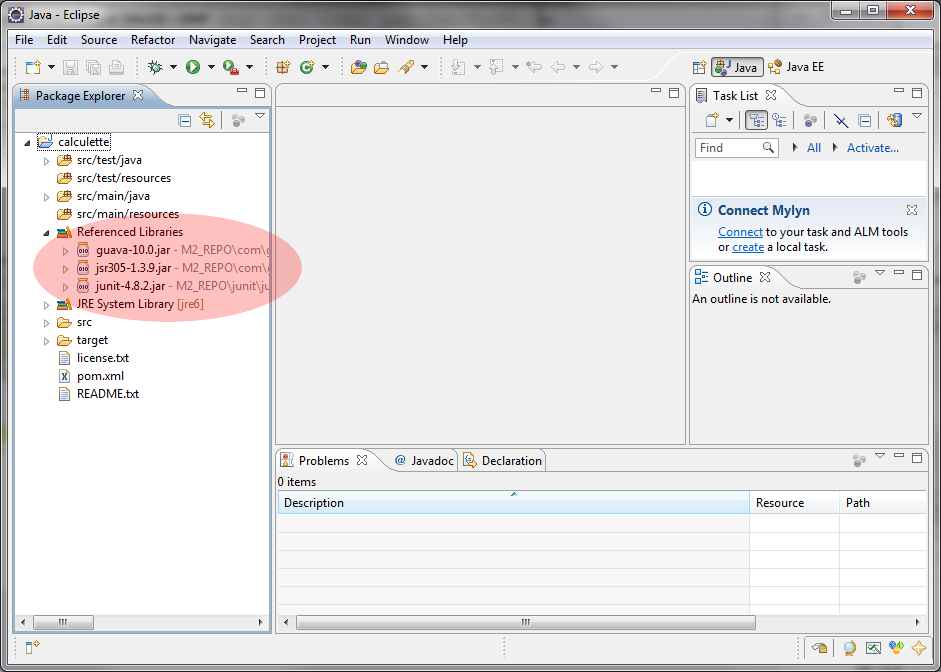Viewport: 941px width, 672px height.
Task: Switch to the Java EE perspective
Action: click(x=796, y=67)
